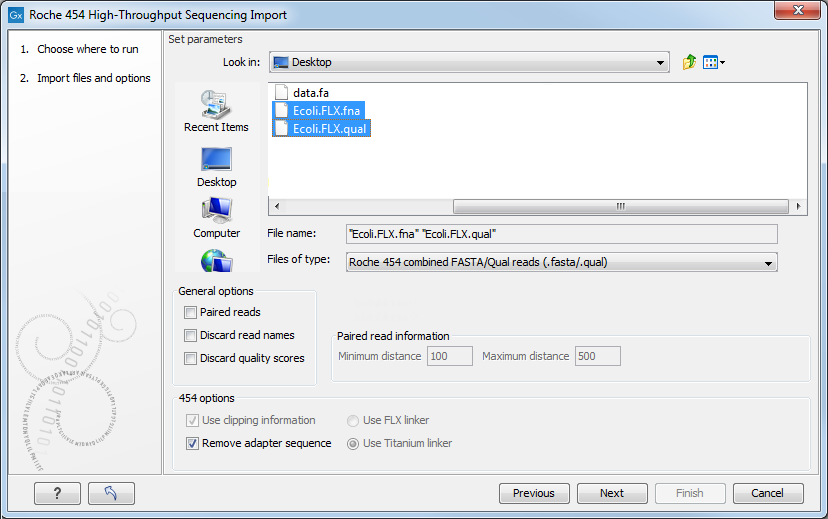Open Recent Items shortcut
Screen dimensions: 828x519
click(216, 110)
